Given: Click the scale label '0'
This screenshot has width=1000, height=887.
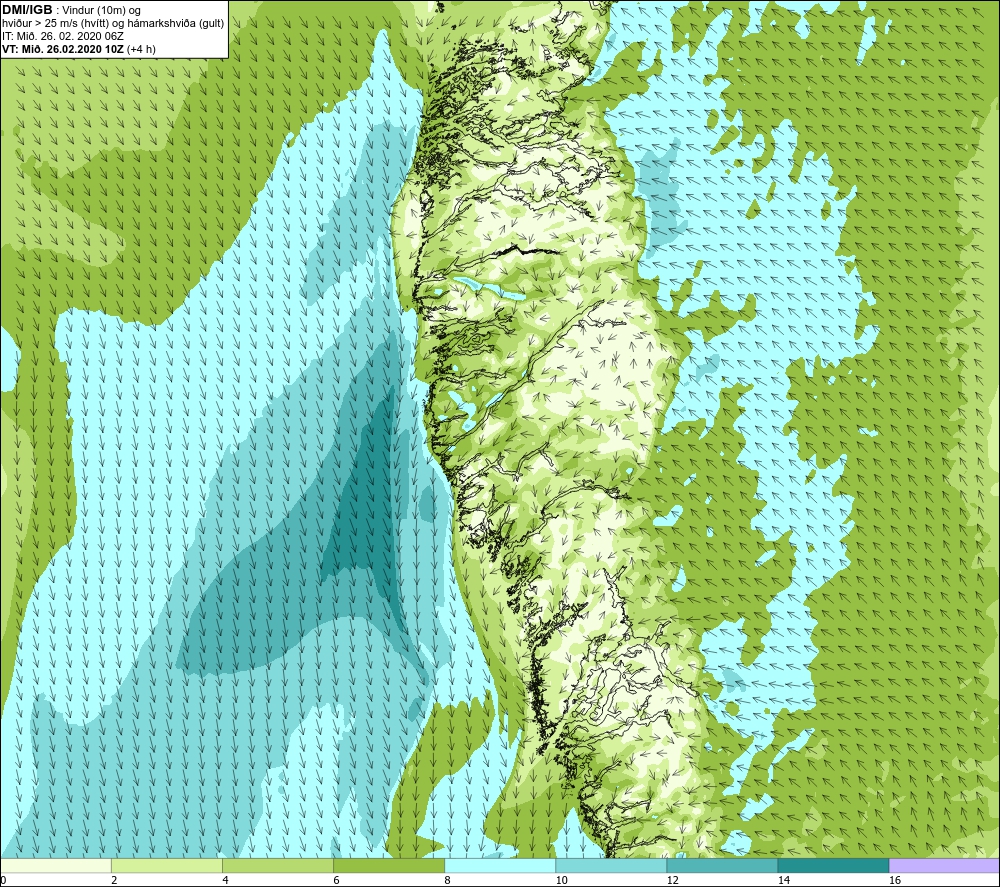Looking at the screenshot, I should [3, 880].
